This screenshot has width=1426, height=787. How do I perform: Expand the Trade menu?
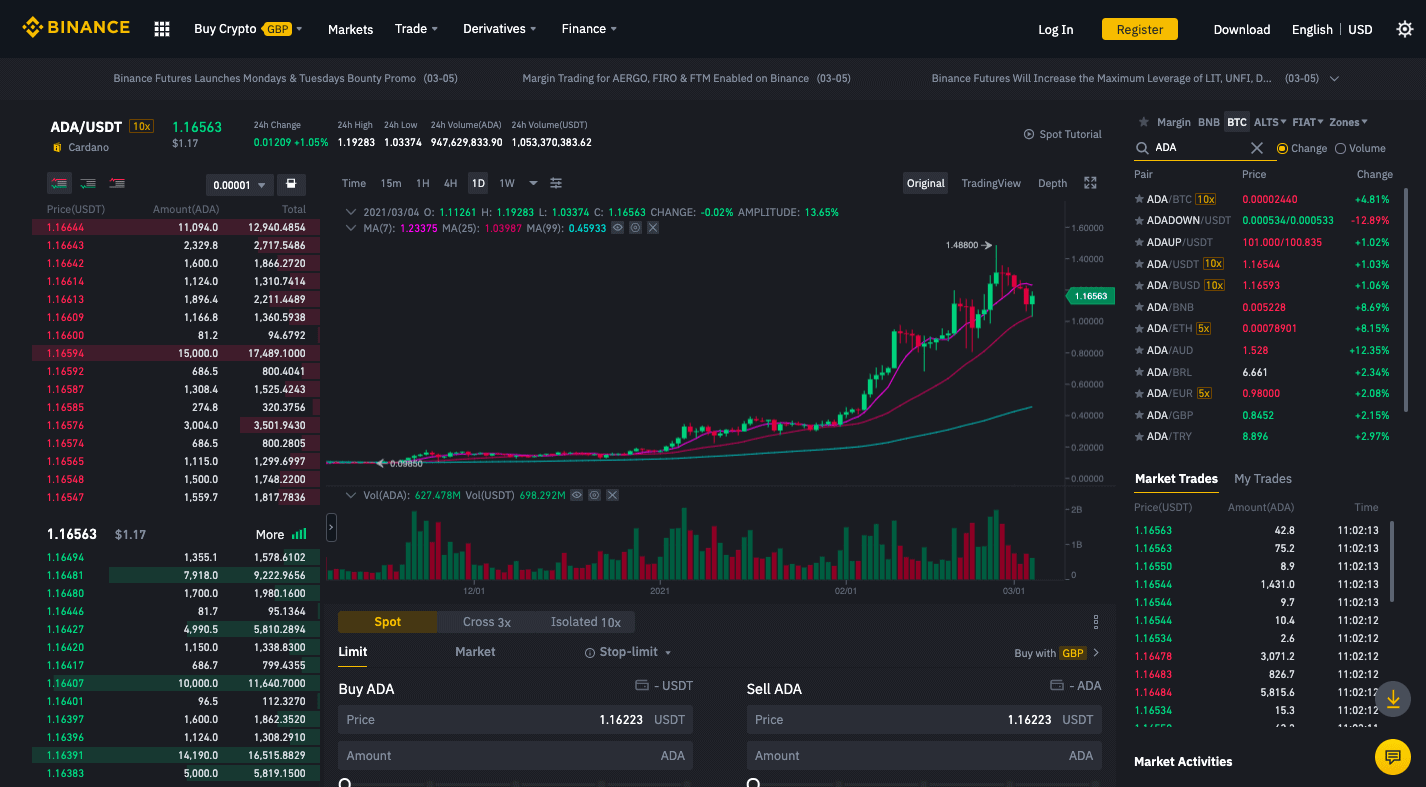[x=416, y=29]
